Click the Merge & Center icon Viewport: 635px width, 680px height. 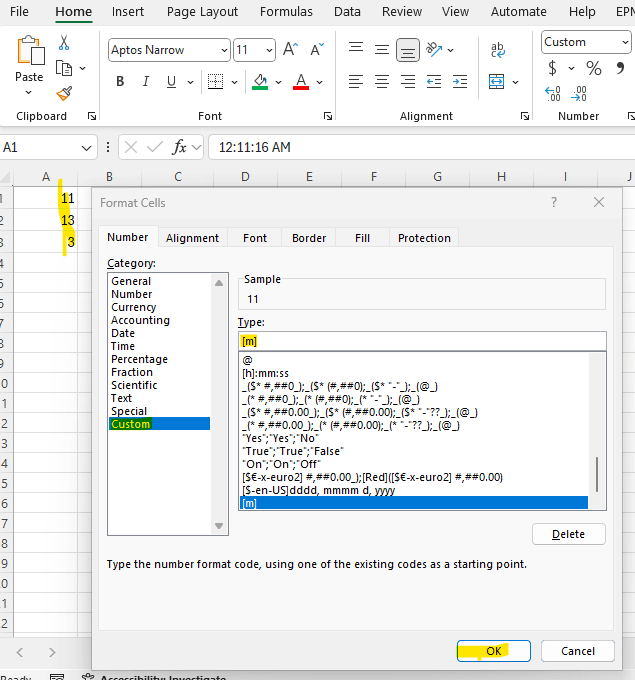pos(496,82)
